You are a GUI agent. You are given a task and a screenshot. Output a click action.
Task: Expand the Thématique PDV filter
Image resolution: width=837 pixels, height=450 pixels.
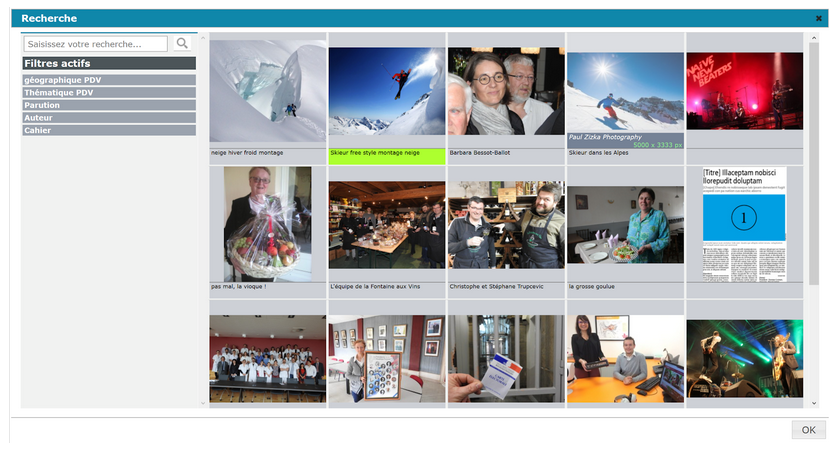[x=109, y=92]
